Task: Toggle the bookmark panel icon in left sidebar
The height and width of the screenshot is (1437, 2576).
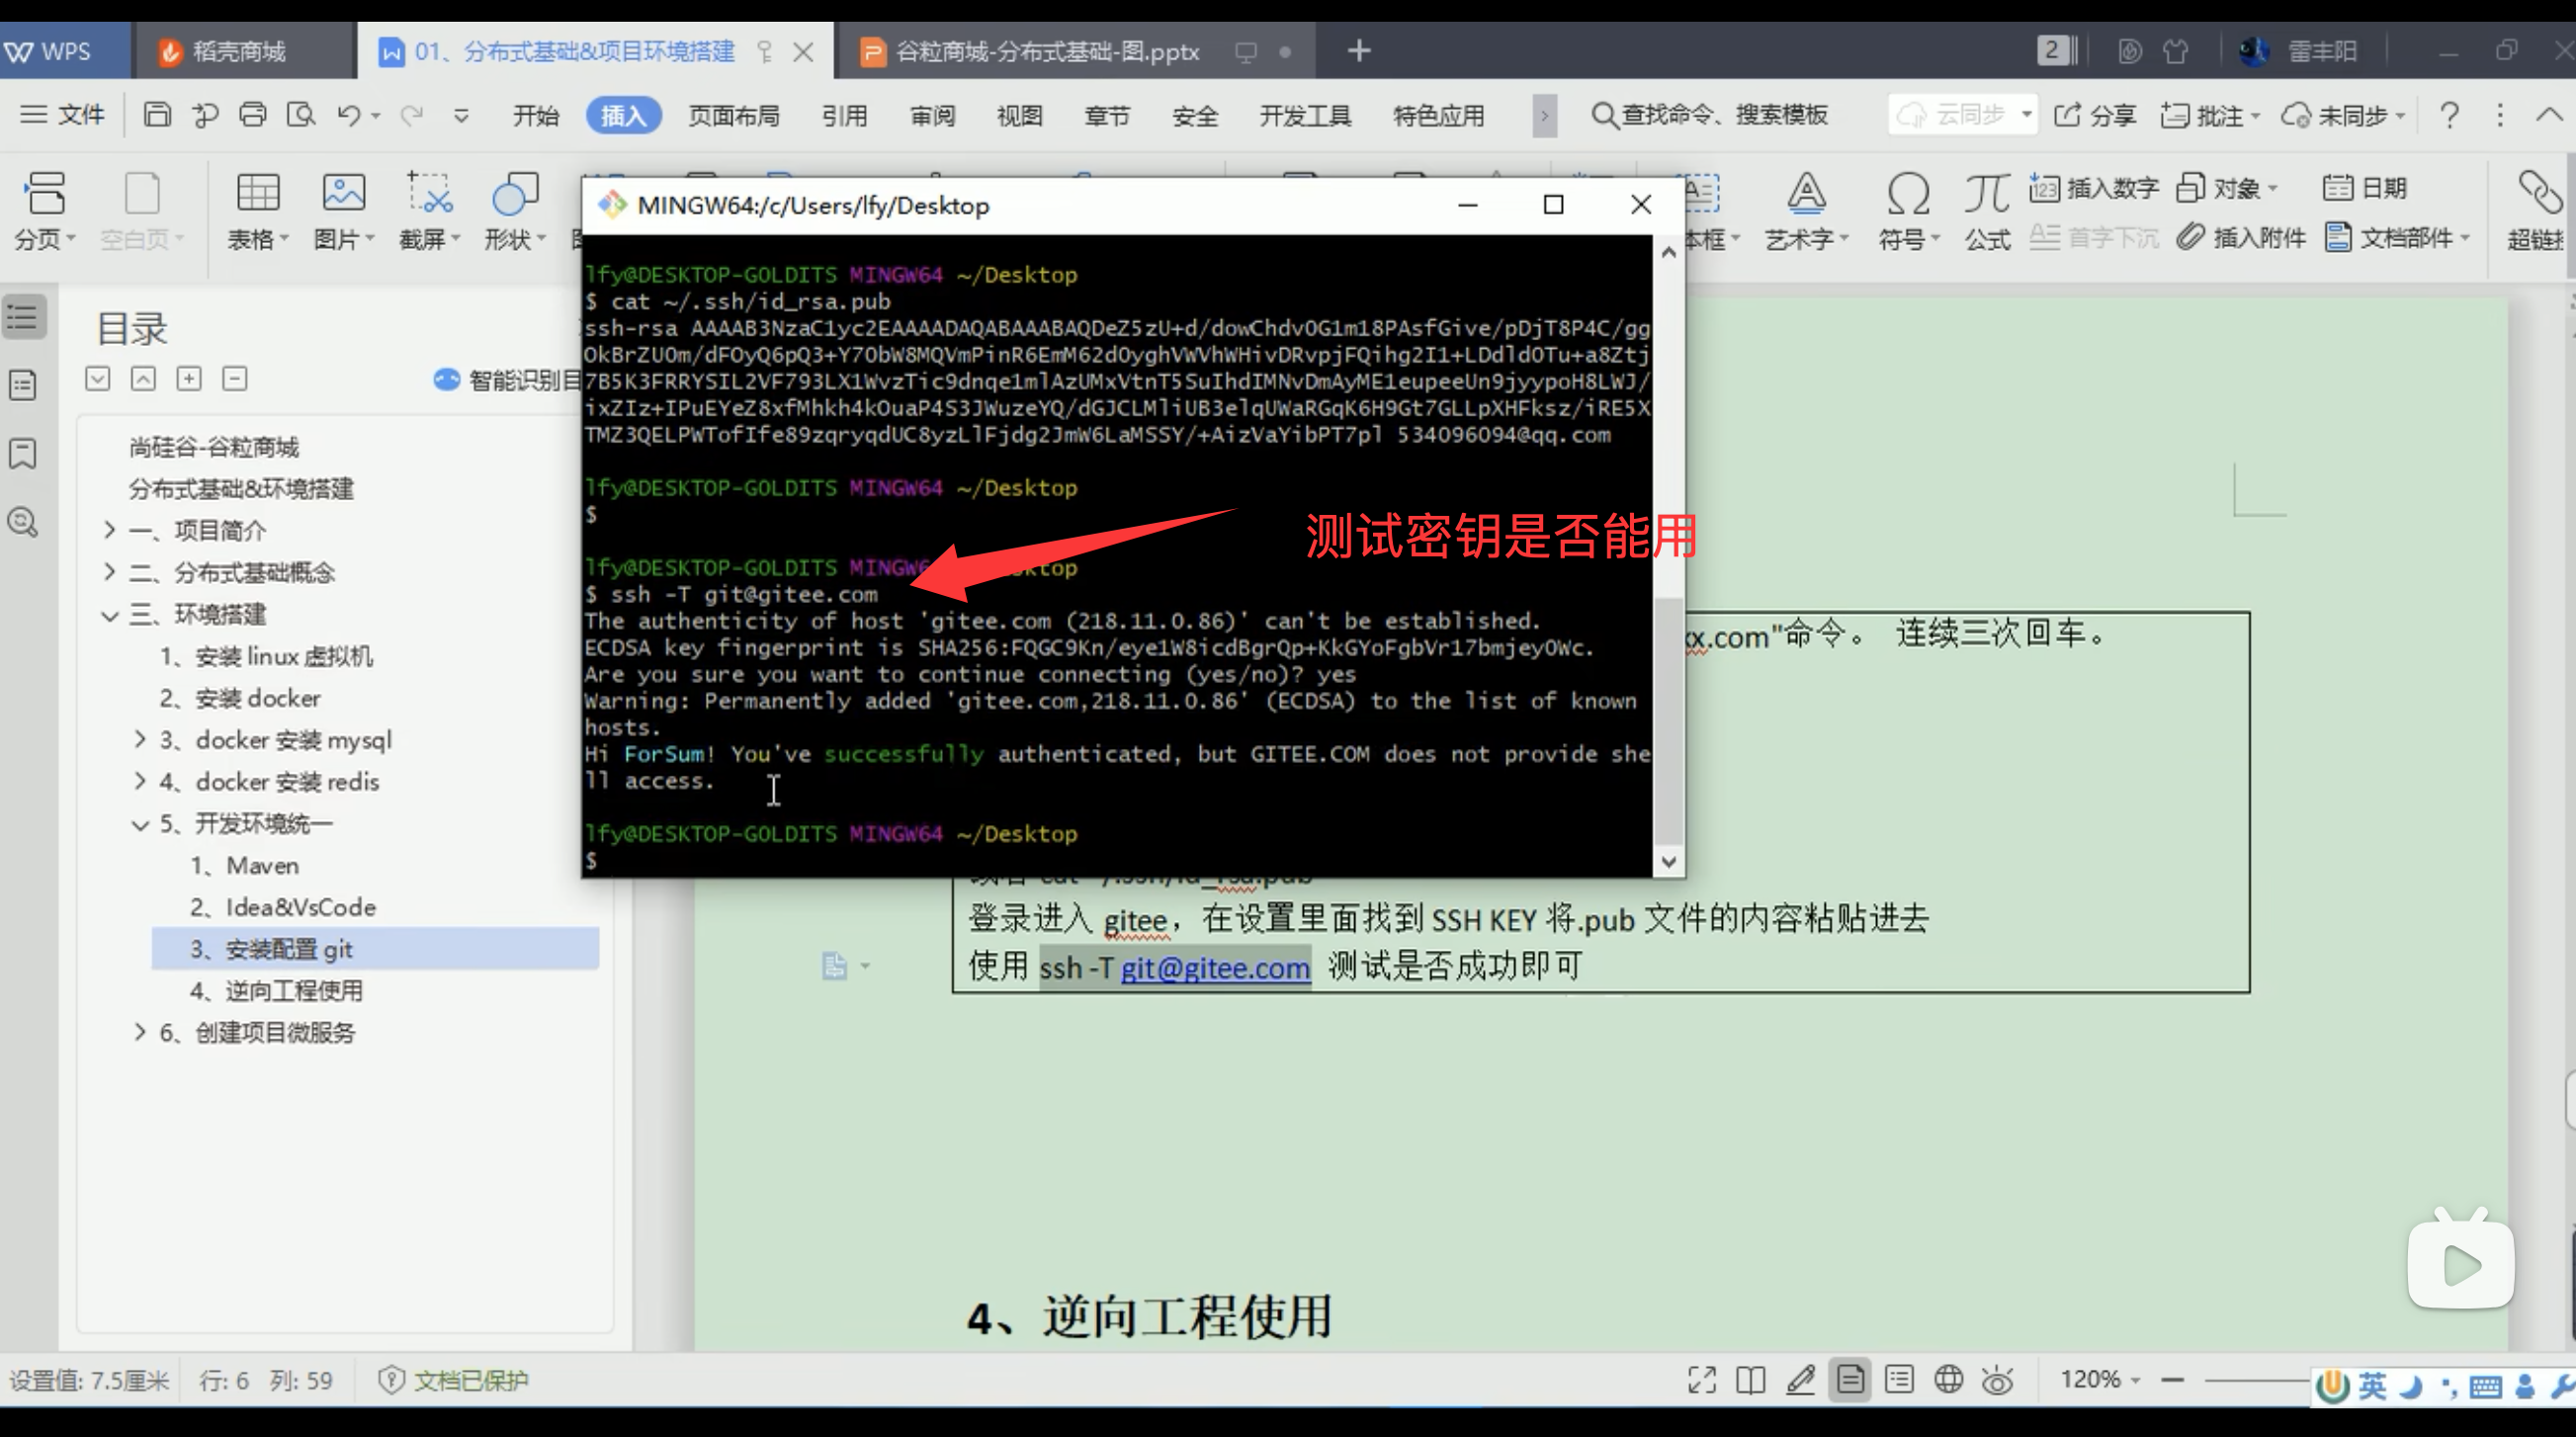Action: pos(23,454)
